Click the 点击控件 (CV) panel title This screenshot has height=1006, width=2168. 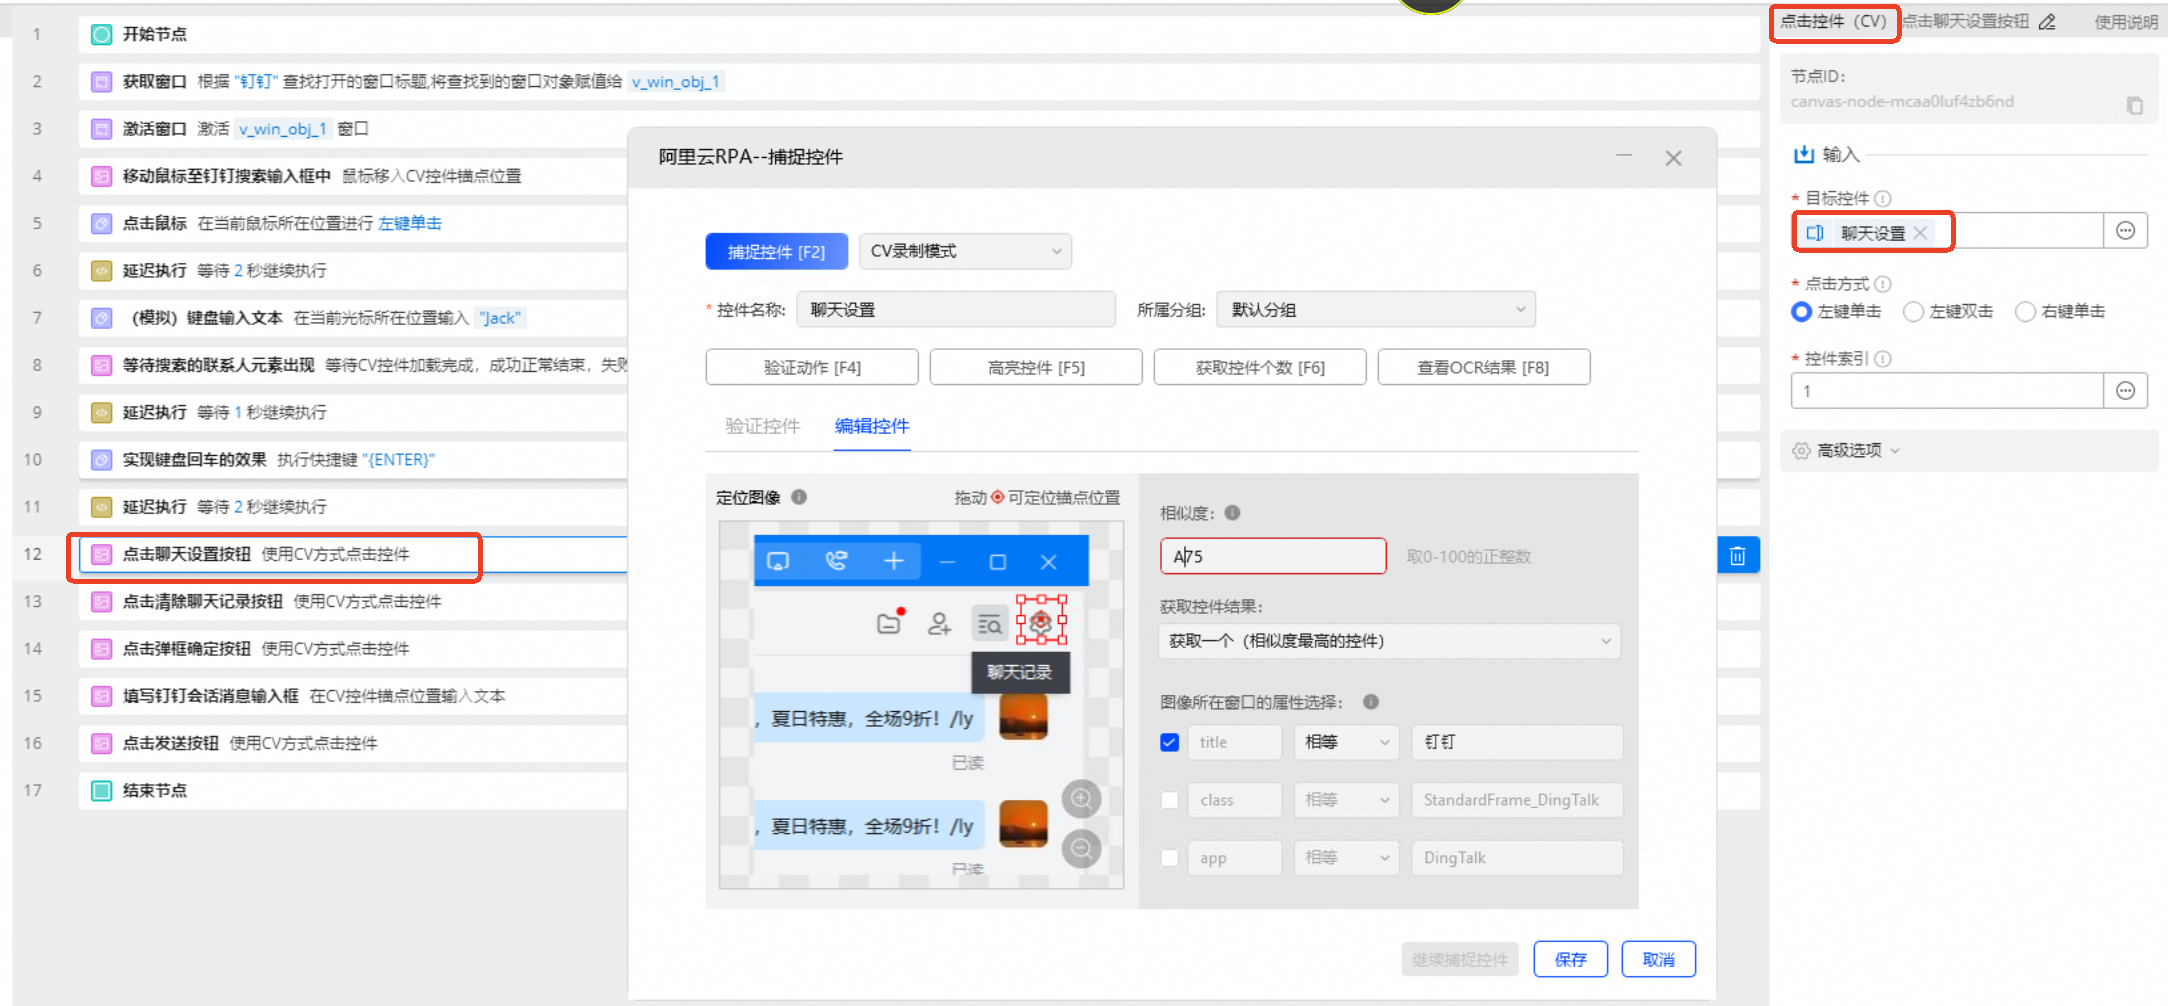(1833, 21)
